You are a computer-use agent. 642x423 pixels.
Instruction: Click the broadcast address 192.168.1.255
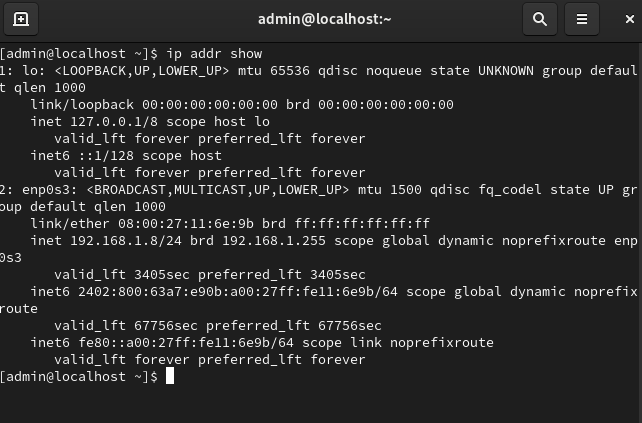point(274,240)
